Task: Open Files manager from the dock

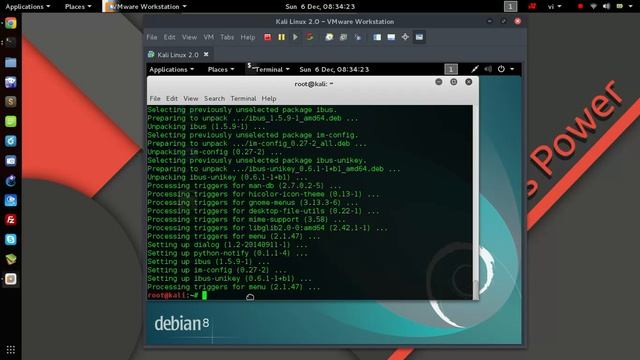Action: (x=11, y=62)
